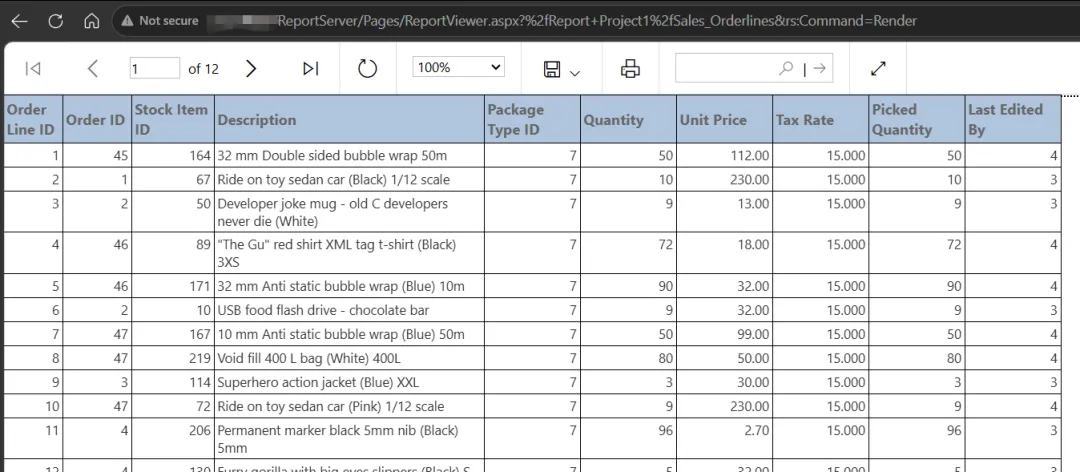
Task: Select 'Superhero action jacket (Blue) XXL' cell
Action: 349,382
